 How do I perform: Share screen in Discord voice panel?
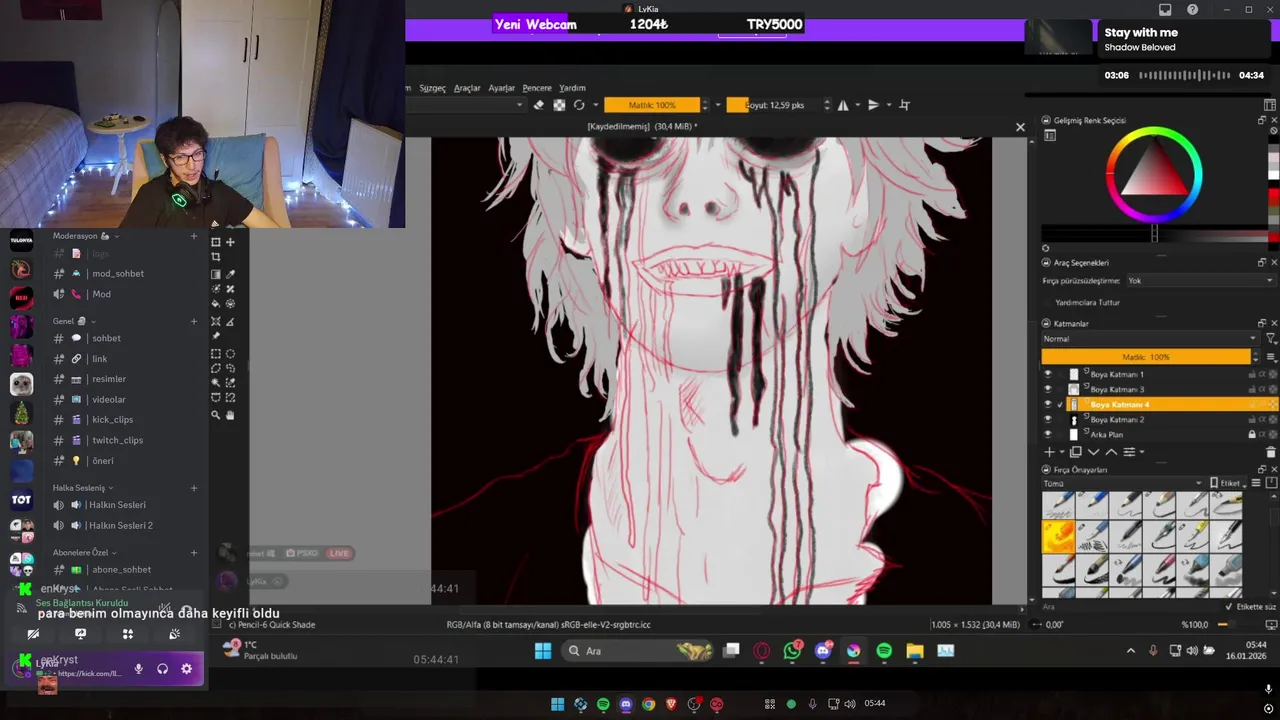[81, 633]
